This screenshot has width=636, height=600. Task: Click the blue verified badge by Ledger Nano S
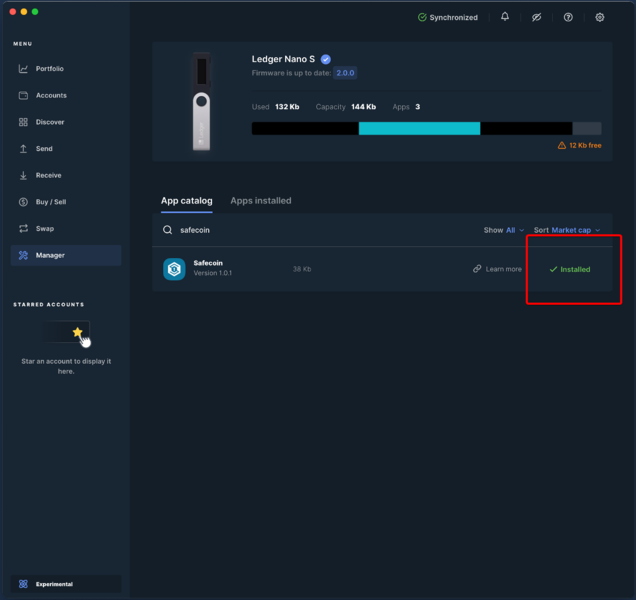tap(325, 59)
